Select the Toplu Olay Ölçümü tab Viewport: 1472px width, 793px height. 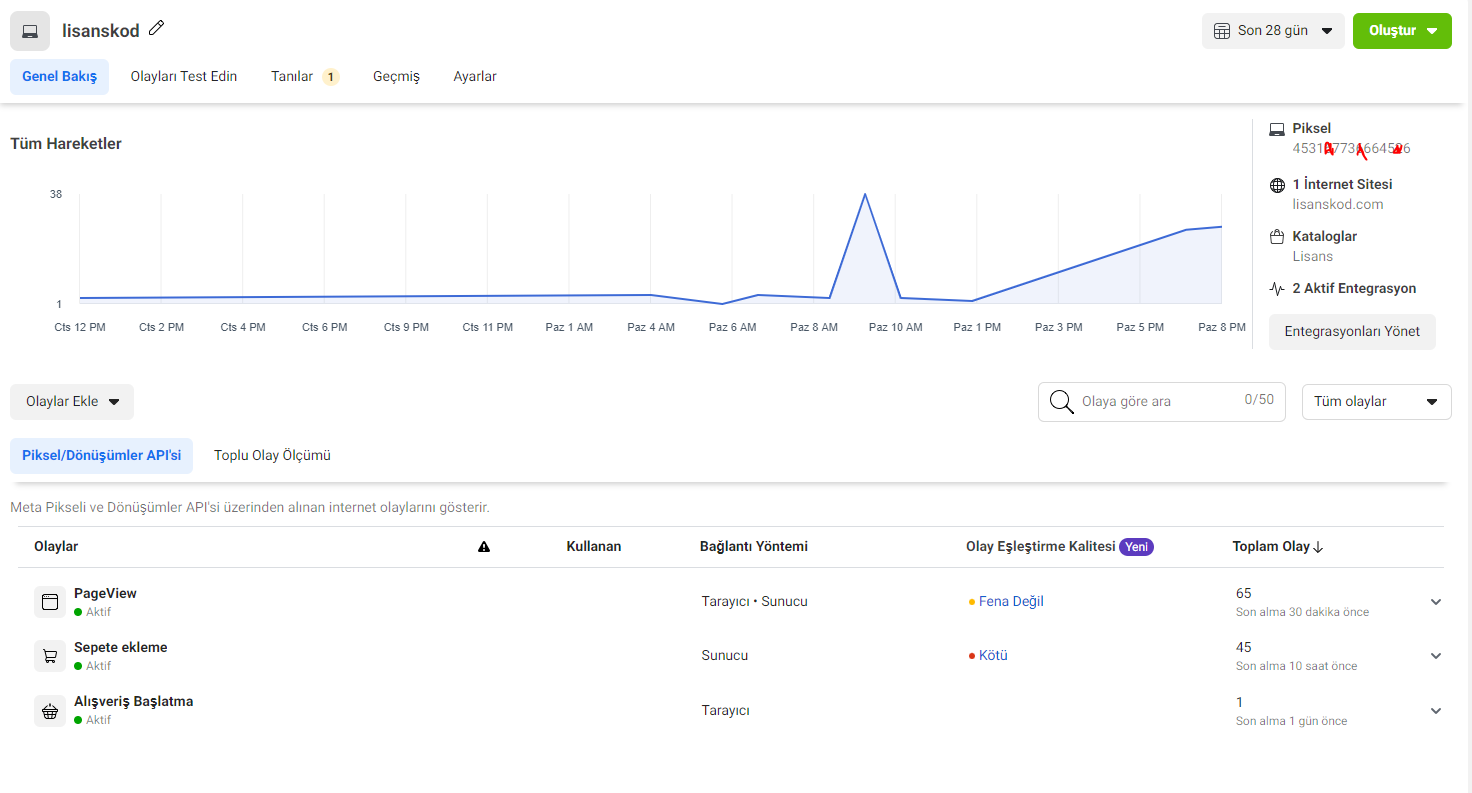click(x=272, y=456)
